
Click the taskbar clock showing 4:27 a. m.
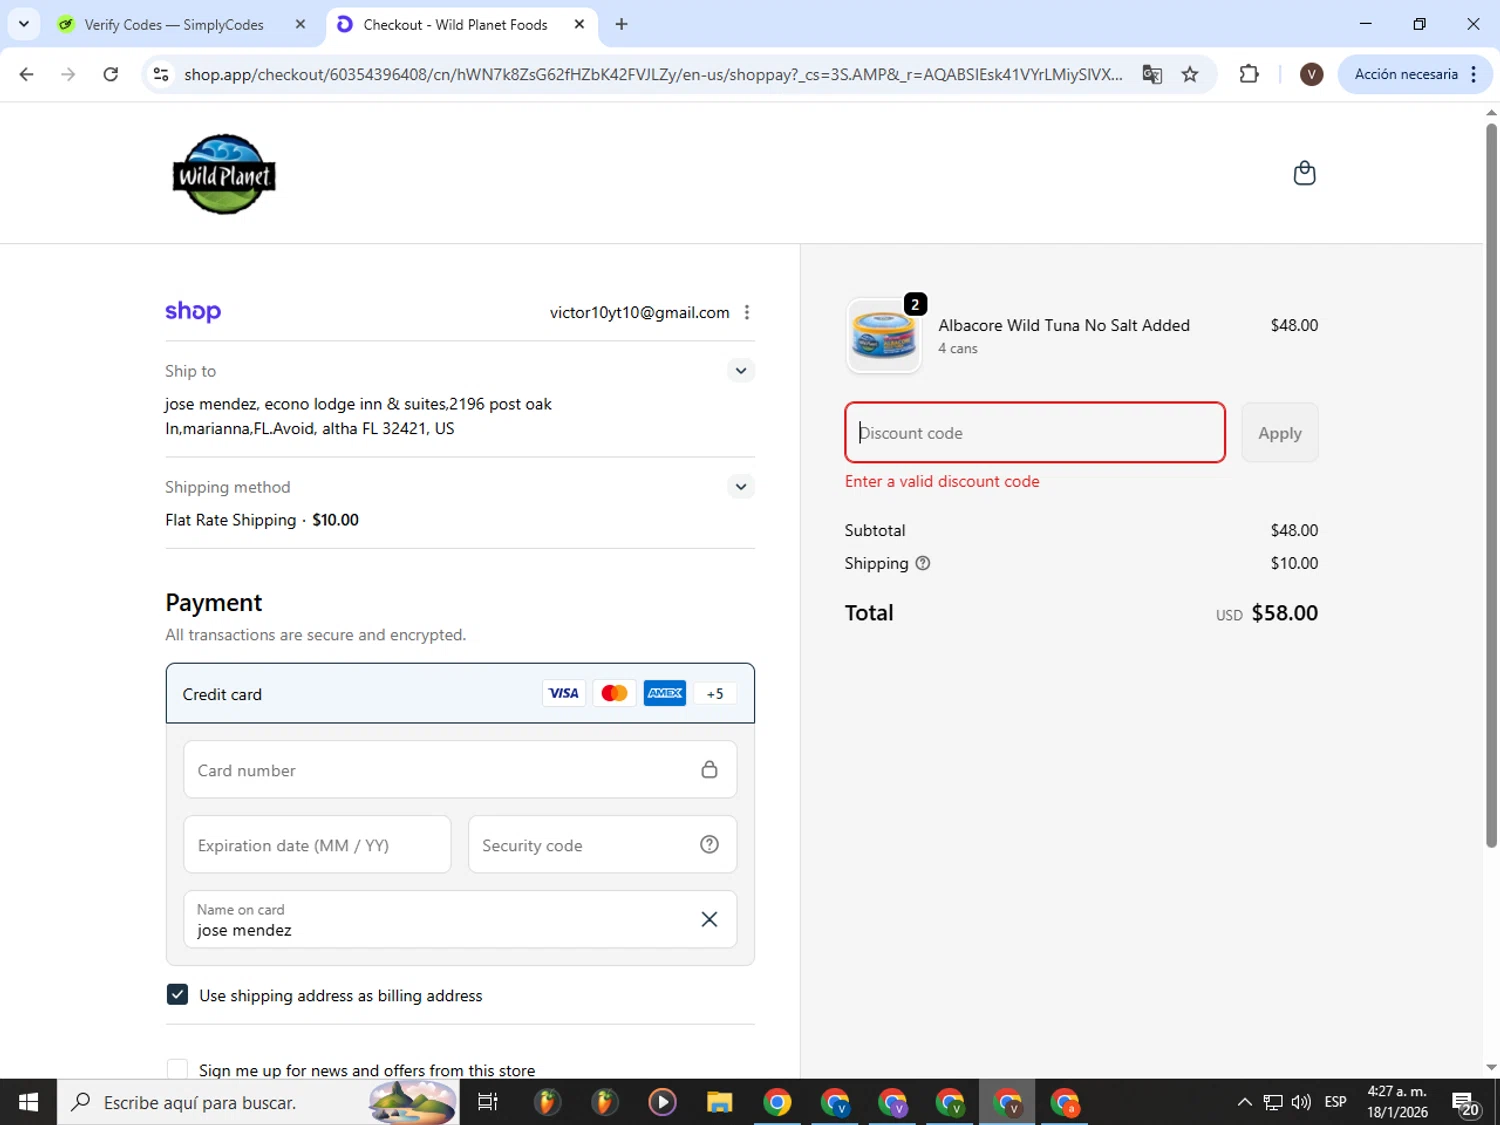(x=1397, y=1102)
